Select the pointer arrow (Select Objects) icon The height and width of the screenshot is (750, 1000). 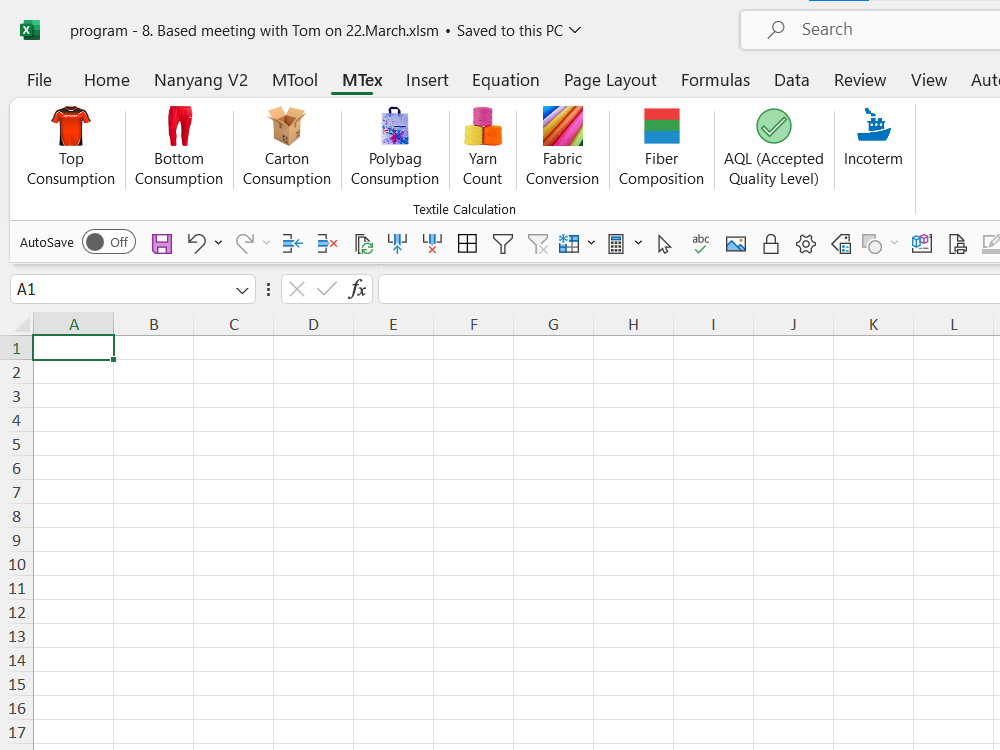coord(665,243)
